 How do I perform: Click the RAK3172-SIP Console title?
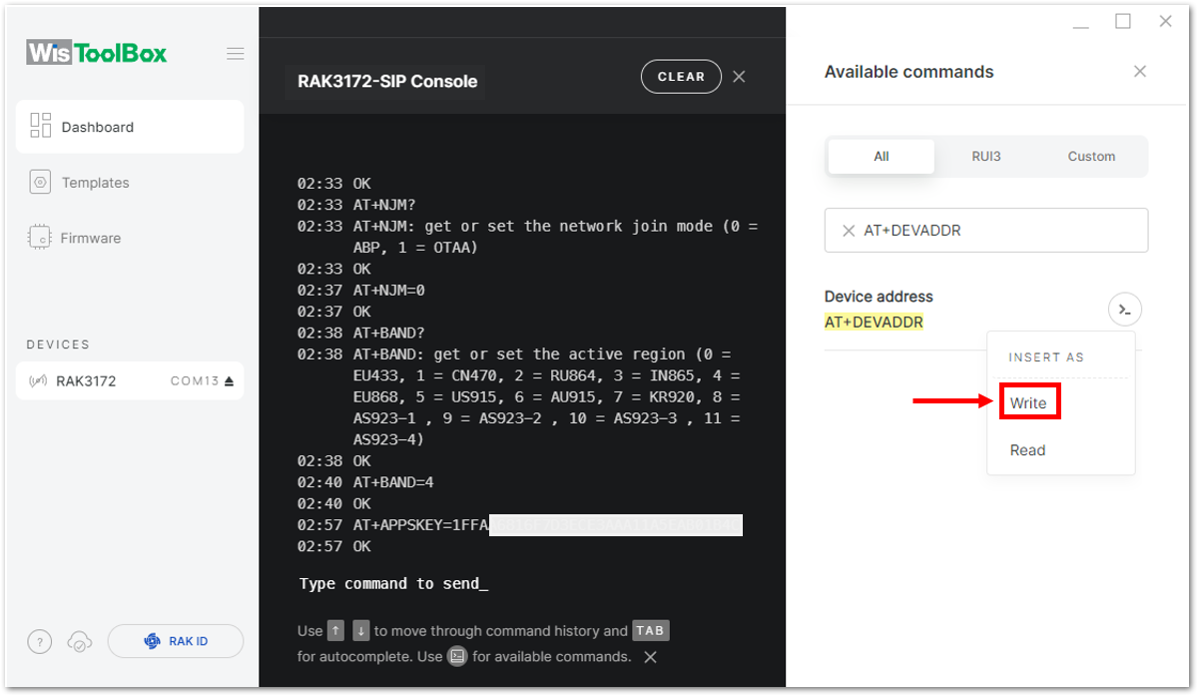tap(387, 81)
